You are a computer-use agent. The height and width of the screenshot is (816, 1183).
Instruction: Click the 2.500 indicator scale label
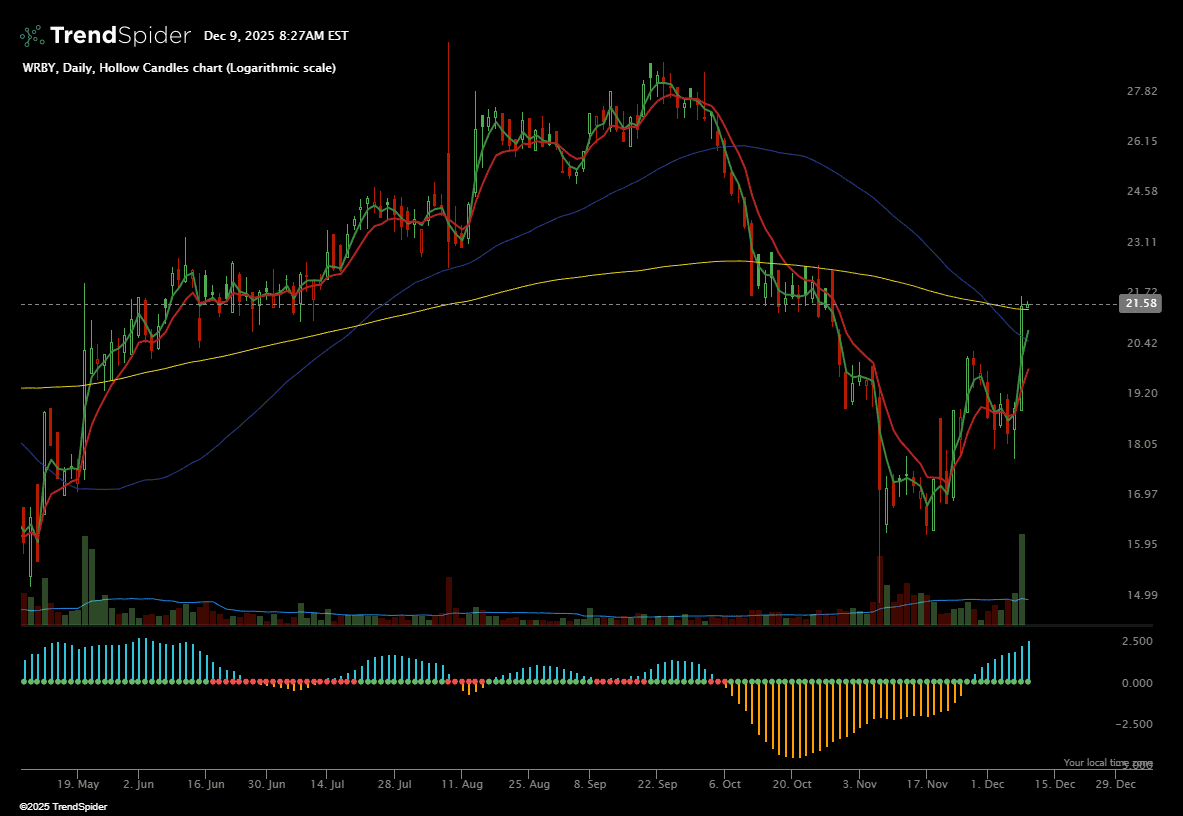click(x=1138, y=641)
